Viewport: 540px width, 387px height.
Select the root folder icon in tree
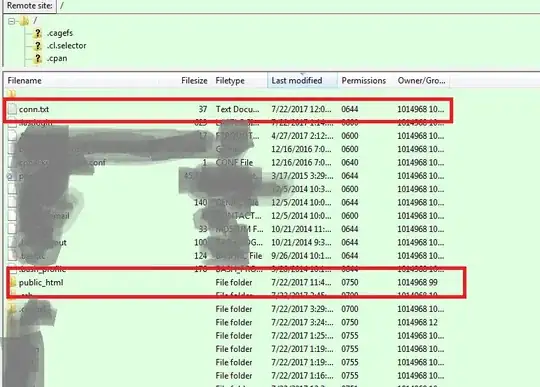(x=24, y=21)
